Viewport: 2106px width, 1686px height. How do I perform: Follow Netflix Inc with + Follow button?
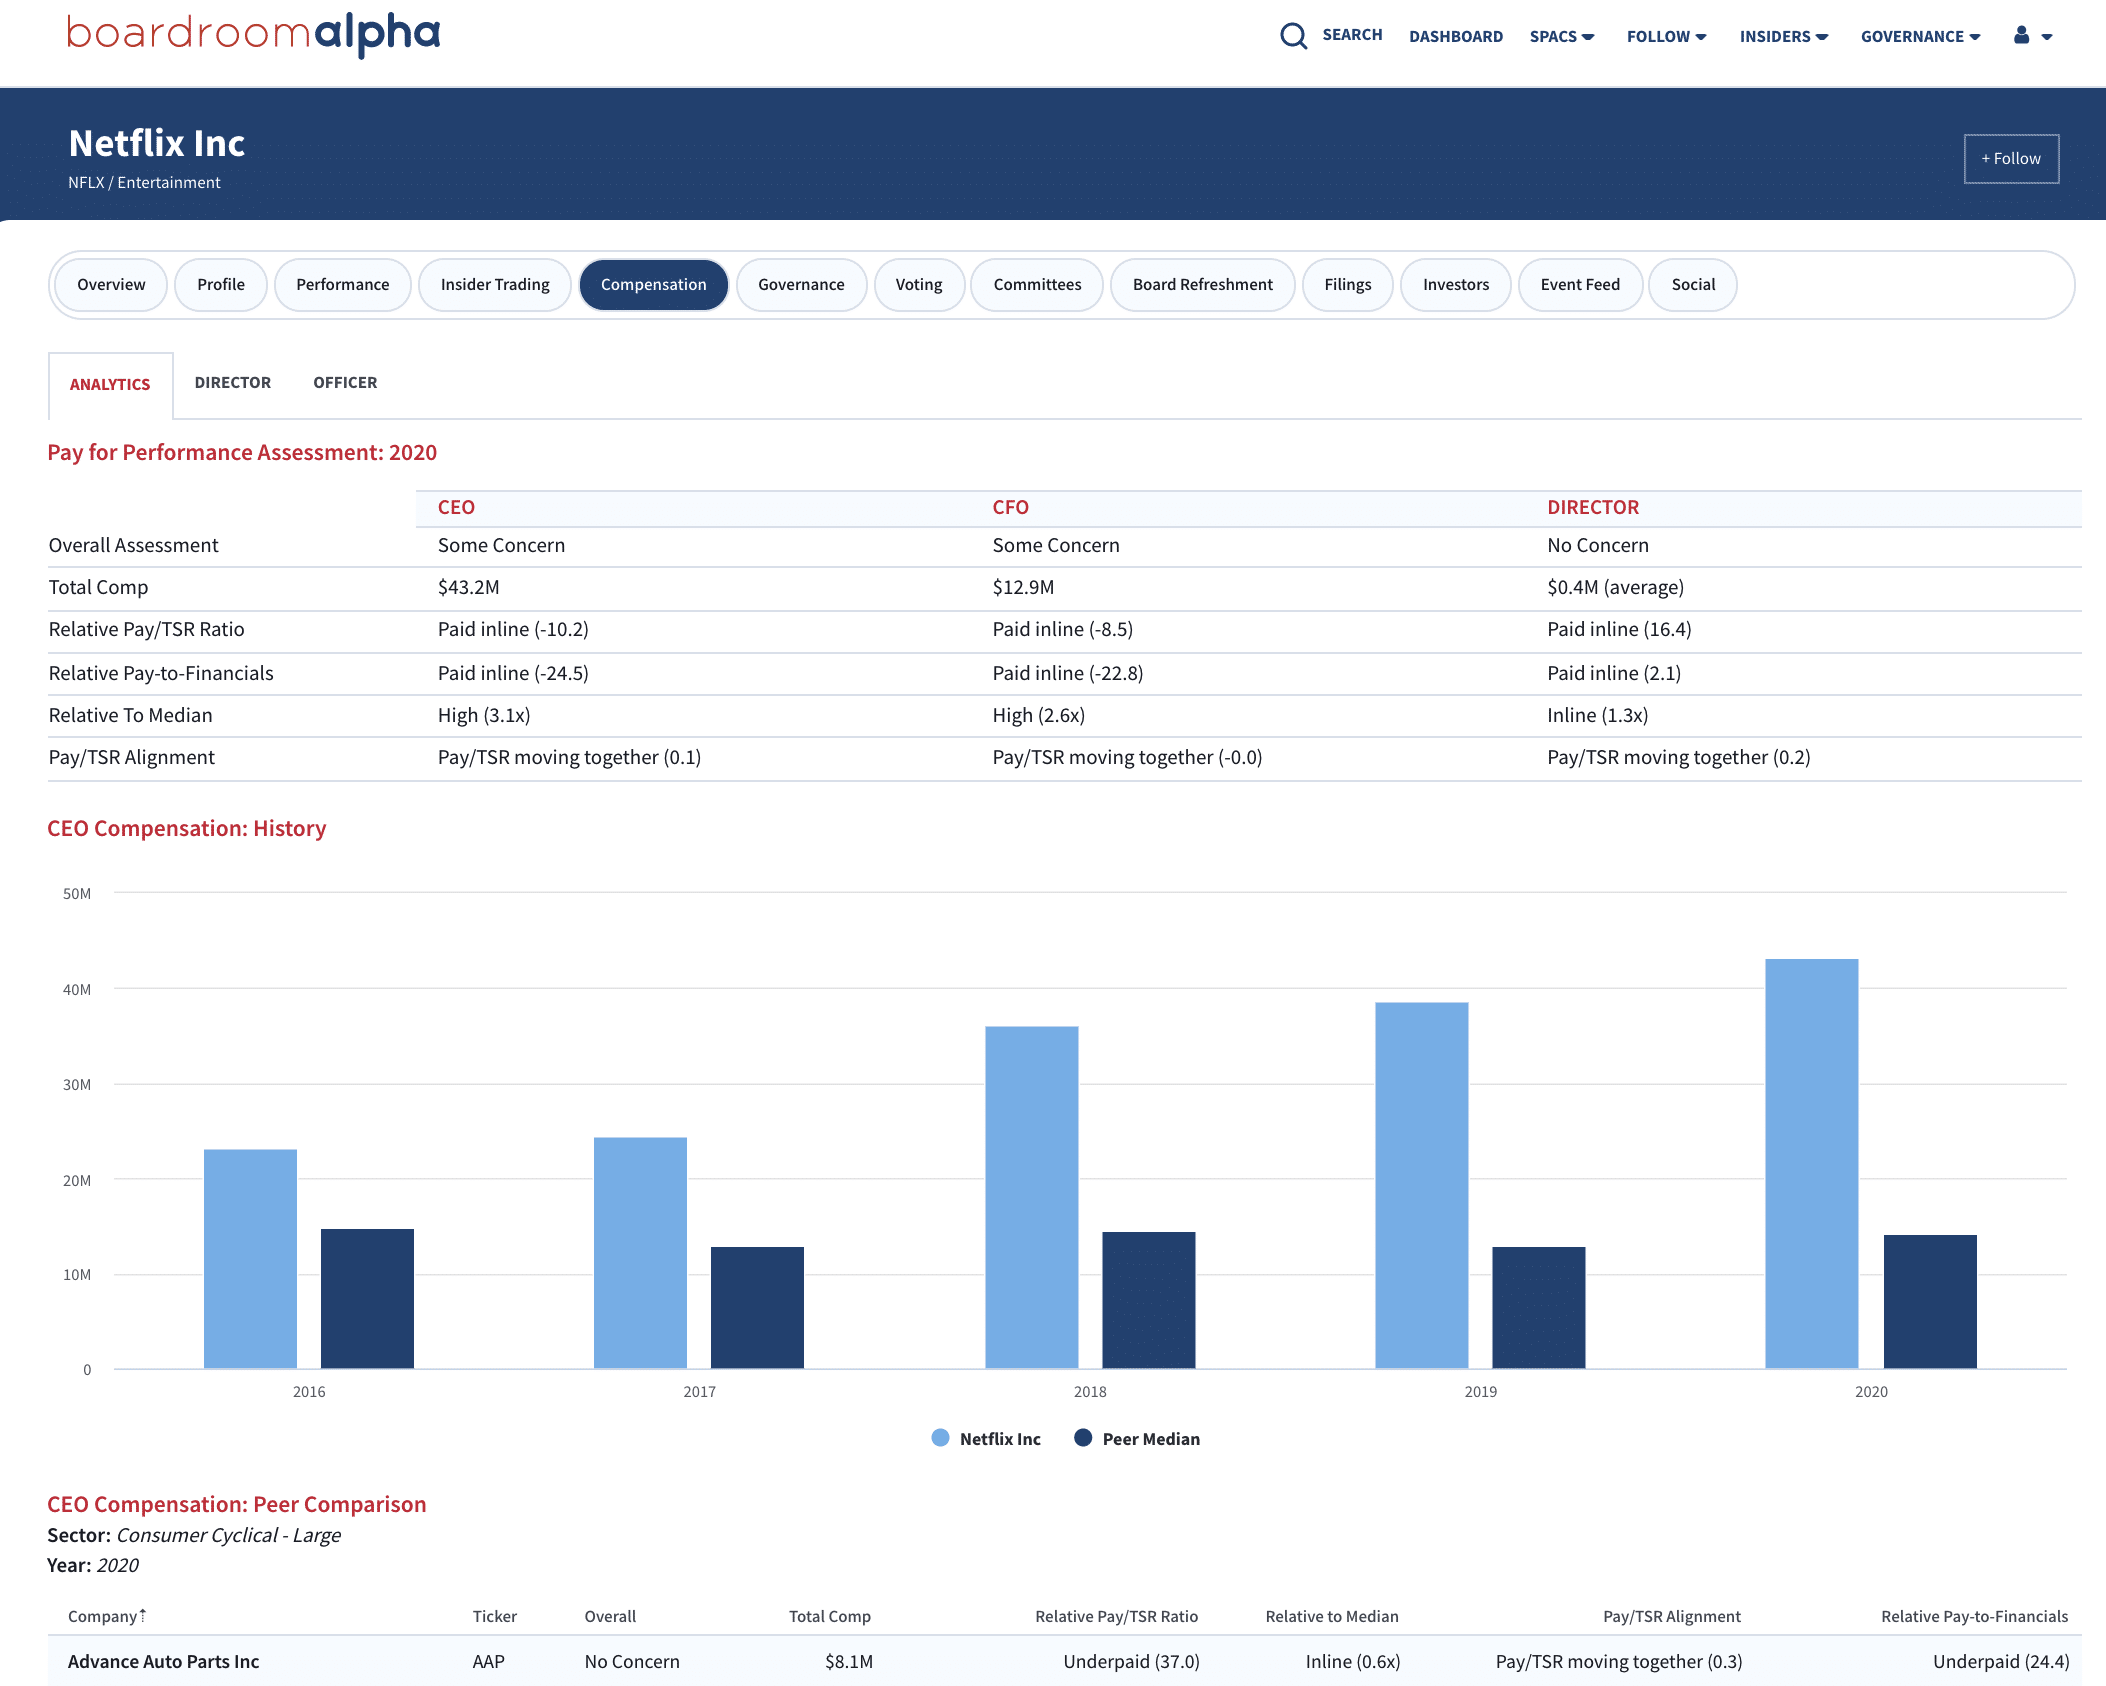[2011, 158]
